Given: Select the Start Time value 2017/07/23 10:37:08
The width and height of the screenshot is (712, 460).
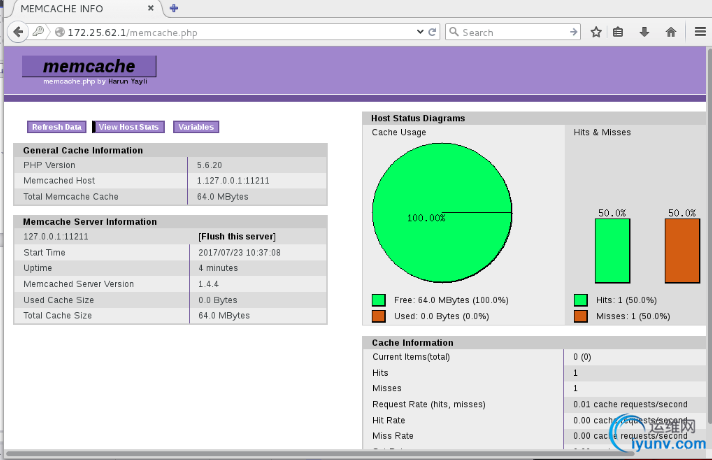Looking at the screenshot, I should click(x=239, y=252).
